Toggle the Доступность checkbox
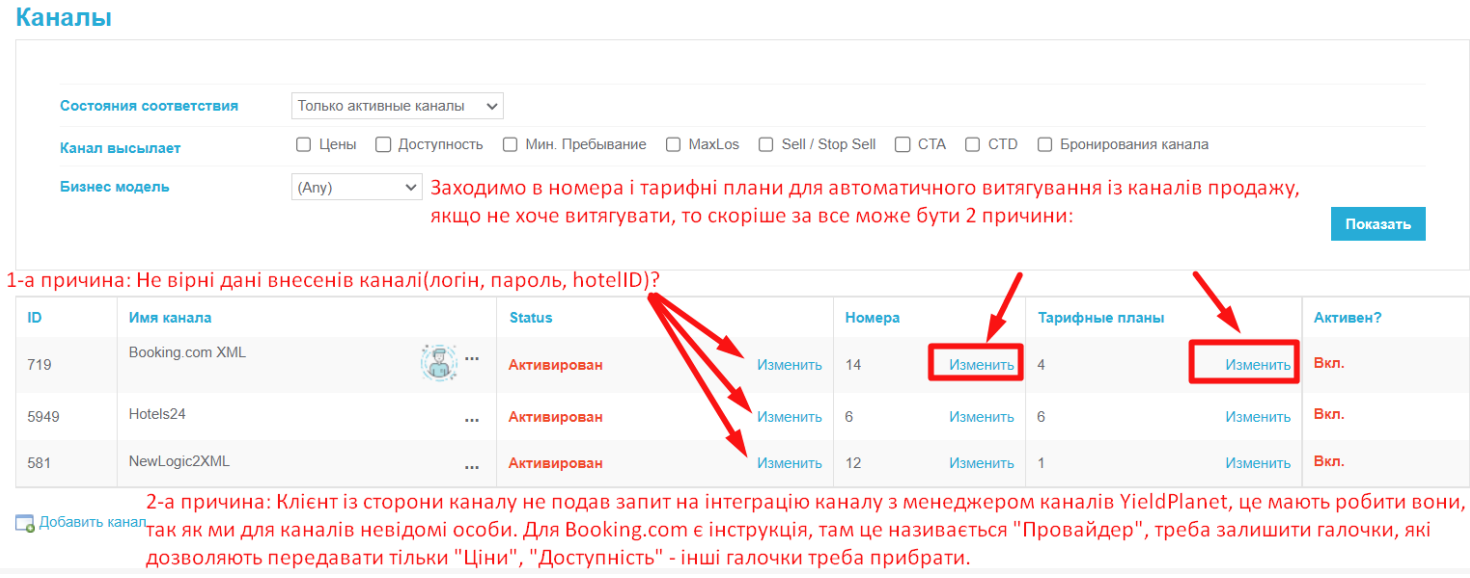1470x578 pixels. click(383, 144)
